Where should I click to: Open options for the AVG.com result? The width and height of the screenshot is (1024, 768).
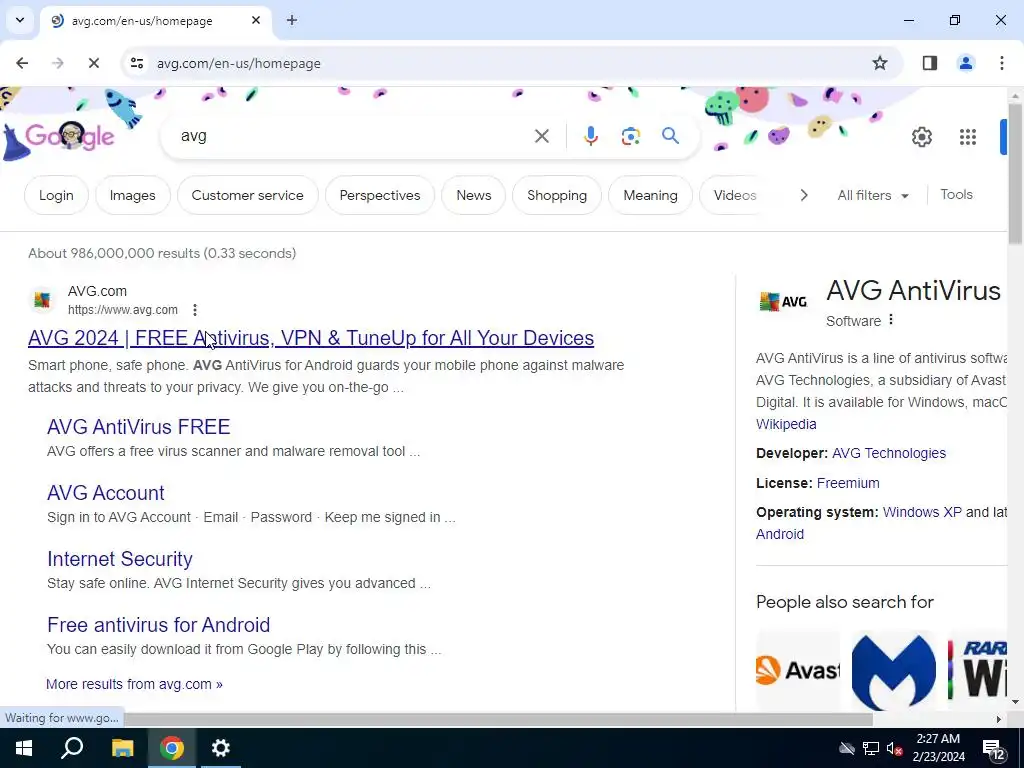click(195, 310)
